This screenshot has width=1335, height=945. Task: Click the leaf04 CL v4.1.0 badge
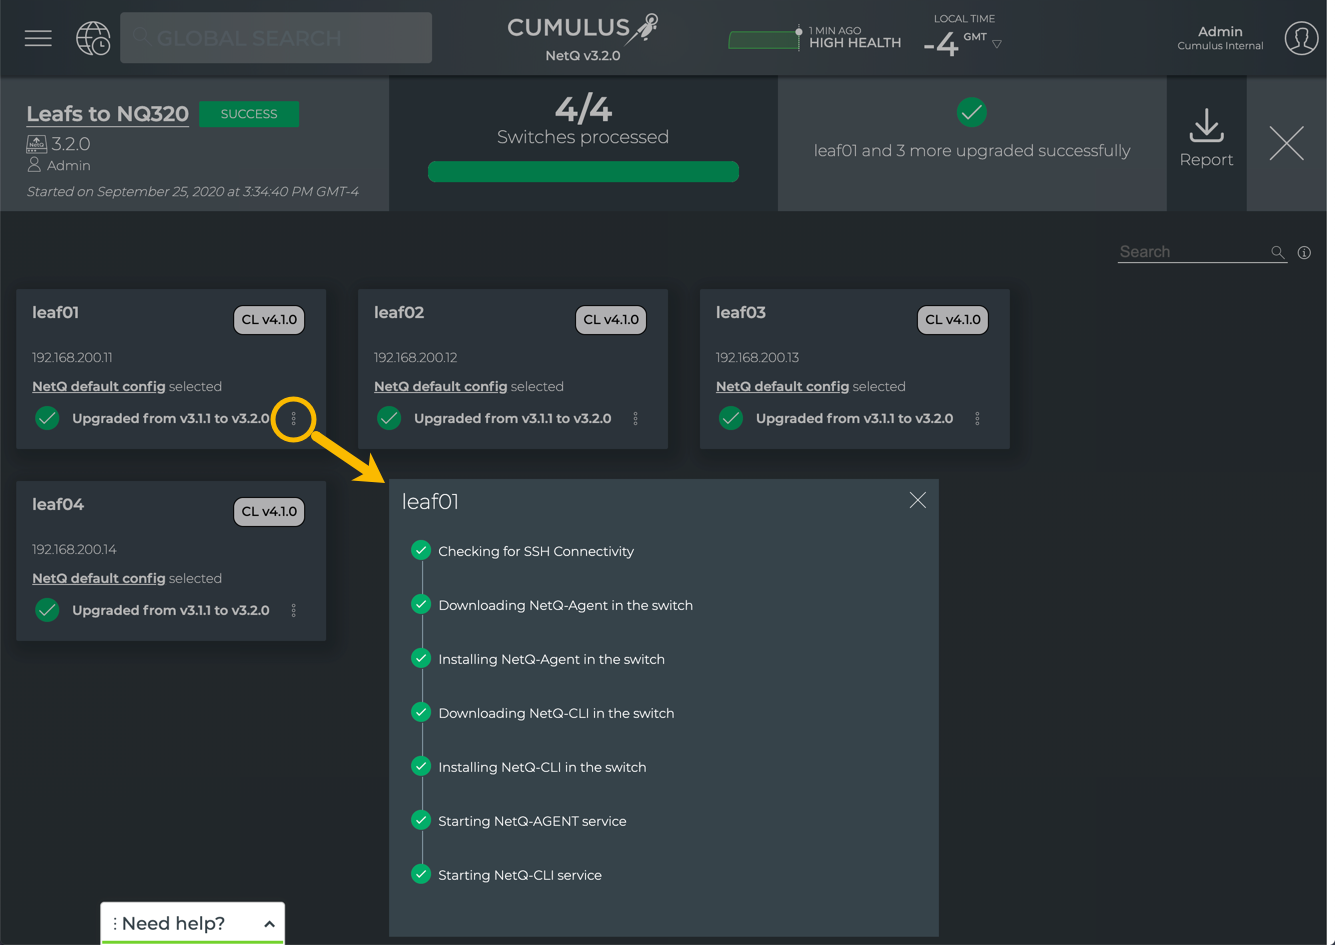pos(269,511)
